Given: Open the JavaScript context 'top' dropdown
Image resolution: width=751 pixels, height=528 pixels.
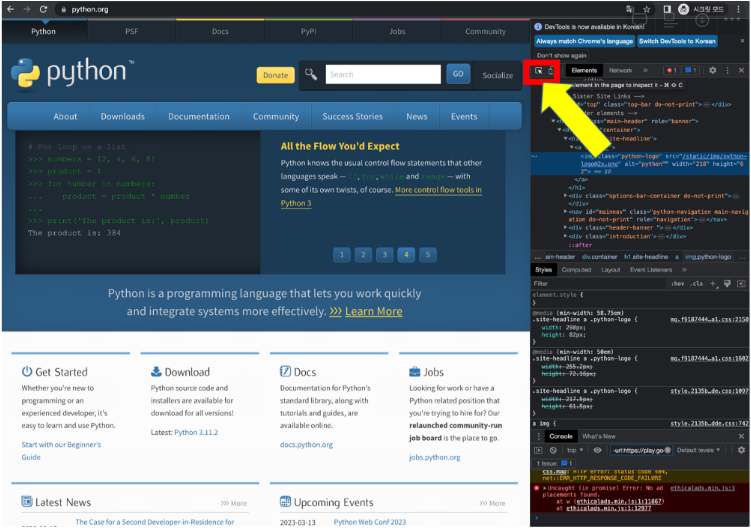Looking at the screenshot, I should (x=575, y=450).
